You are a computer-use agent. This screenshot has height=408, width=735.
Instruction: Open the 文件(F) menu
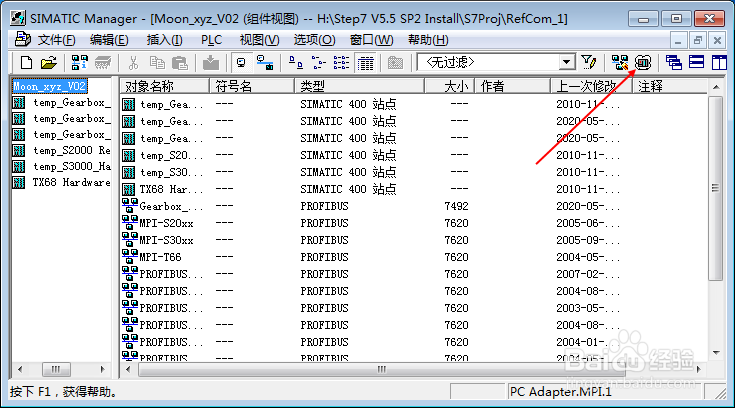click(56, 40)
